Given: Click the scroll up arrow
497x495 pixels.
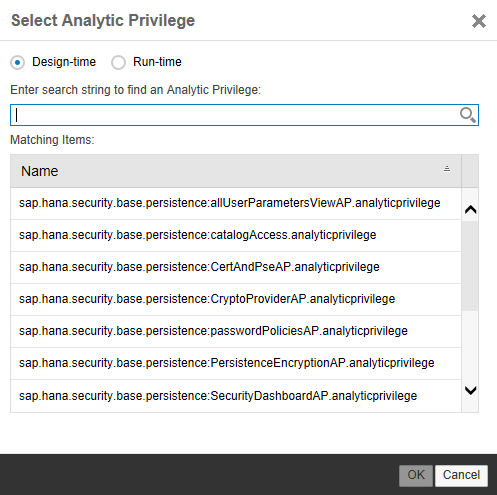Looking at the screenshot, I should (x=470, y=210).
